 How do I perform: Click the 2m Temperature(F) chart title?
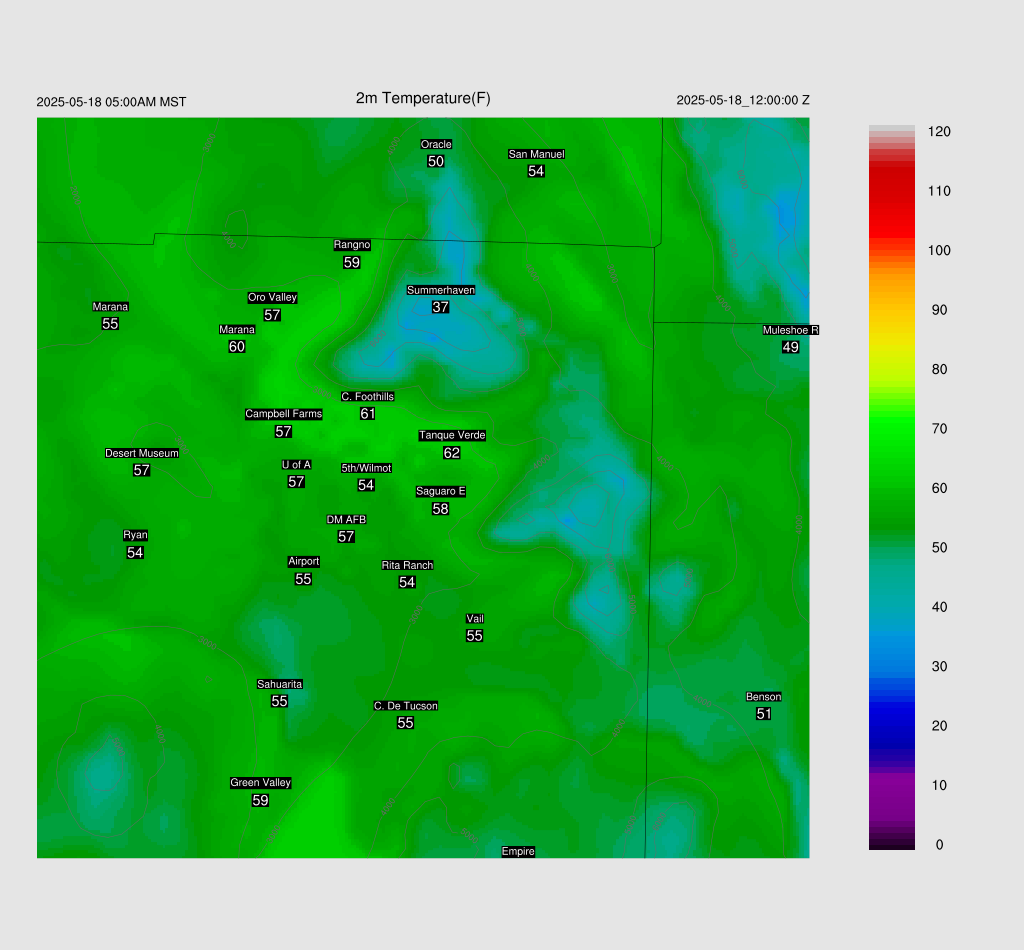tap(423, 98)
